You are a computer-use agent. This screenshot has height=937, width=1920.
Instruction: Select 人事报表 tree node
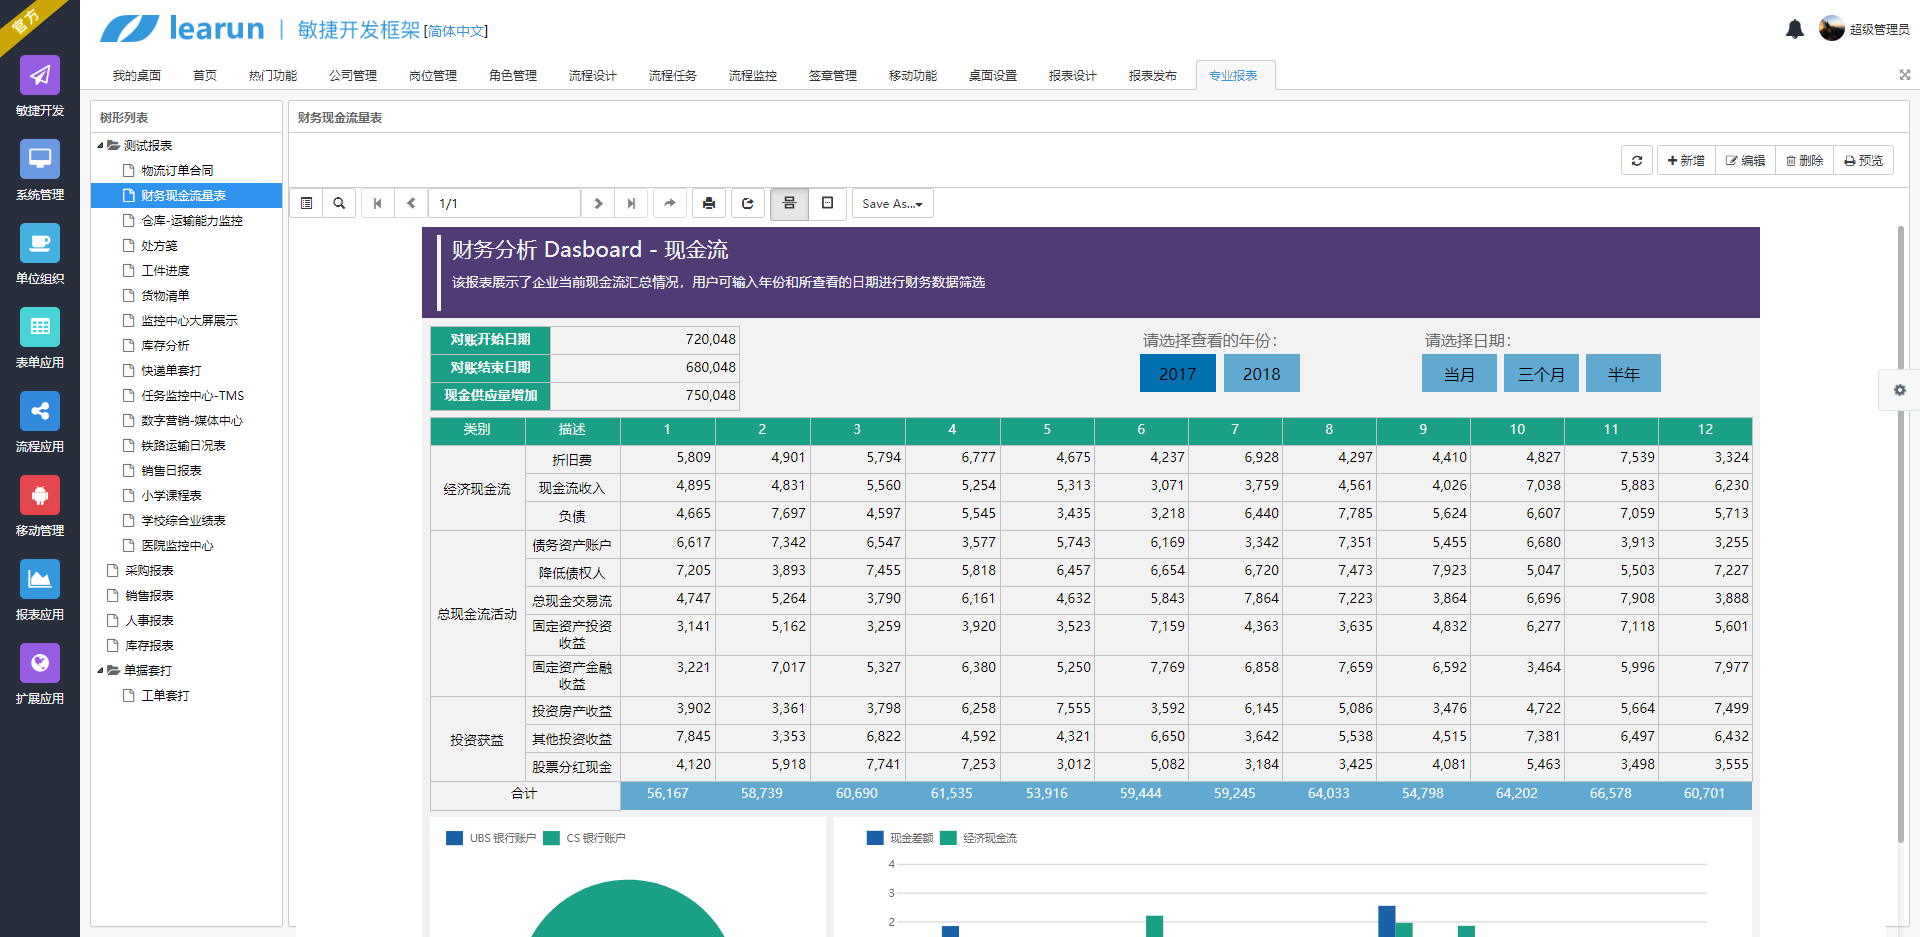click(x=149, y=620)
